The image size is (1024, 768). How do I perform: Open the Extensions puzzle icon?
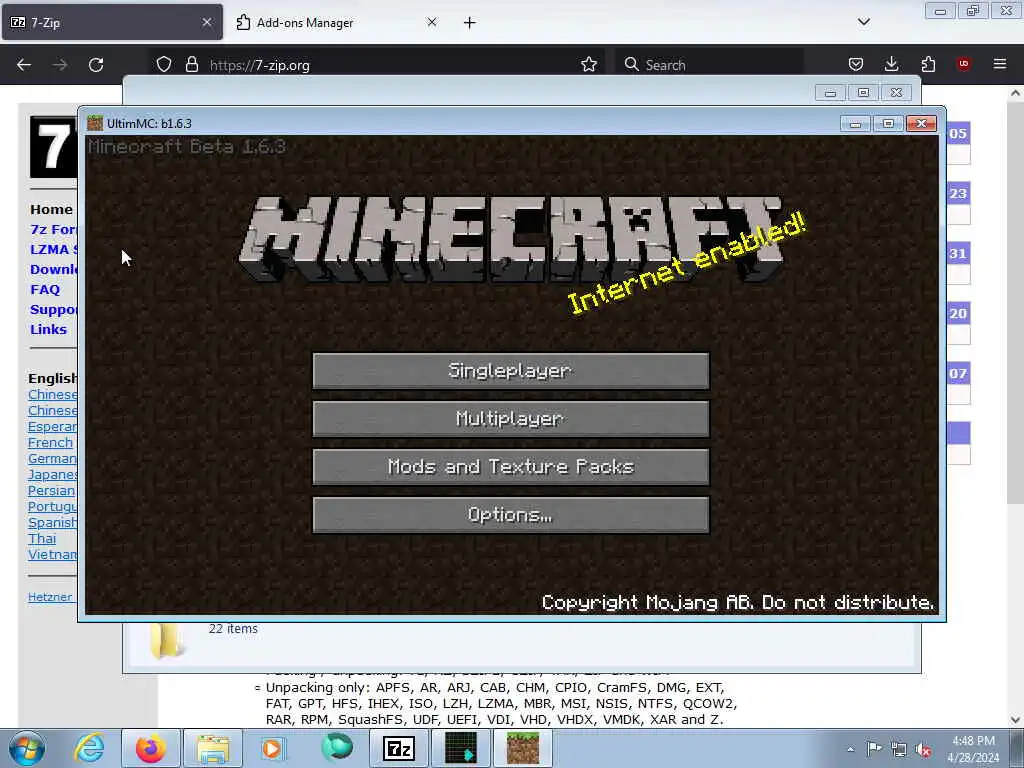928,65
